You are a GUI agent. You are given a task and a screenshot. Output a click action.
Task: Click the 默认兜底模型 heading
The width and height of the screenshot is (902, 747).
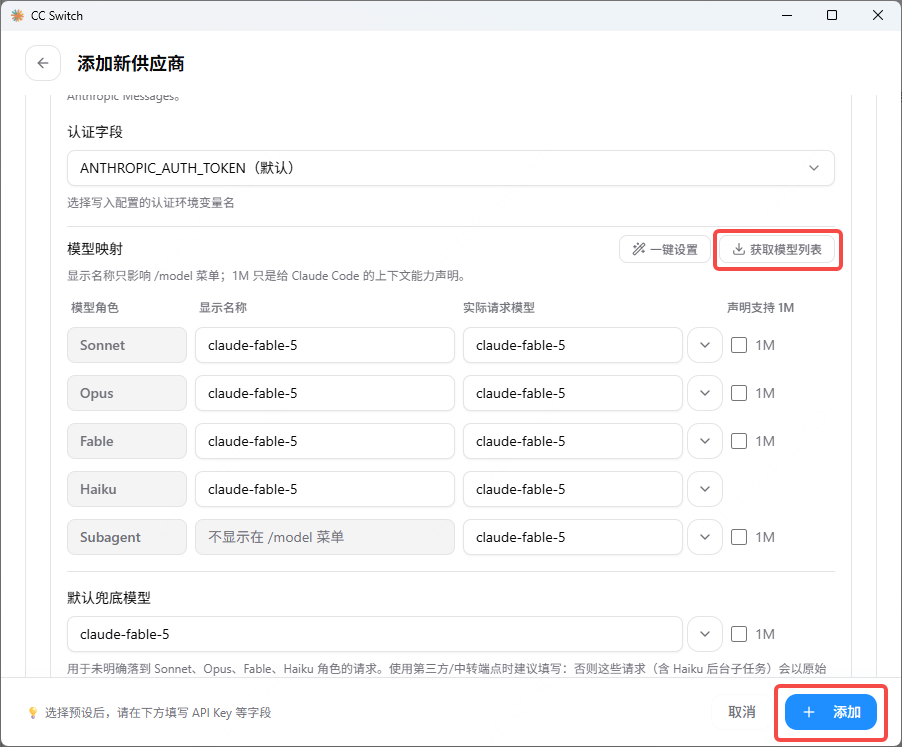[x=109, y=598]
